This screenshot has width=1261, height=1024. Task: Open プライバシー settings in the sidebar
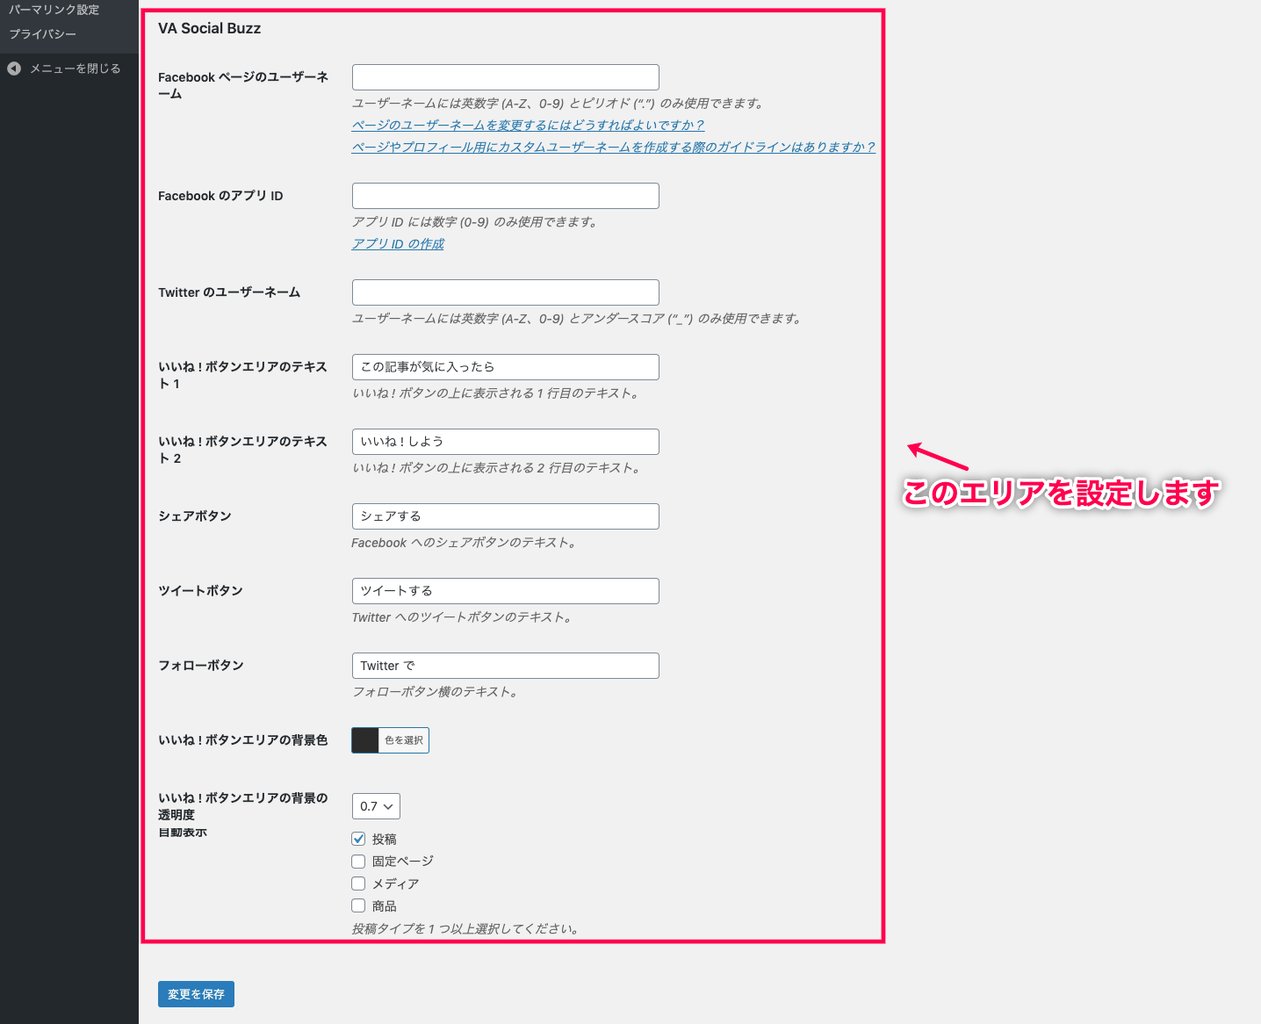43,34
